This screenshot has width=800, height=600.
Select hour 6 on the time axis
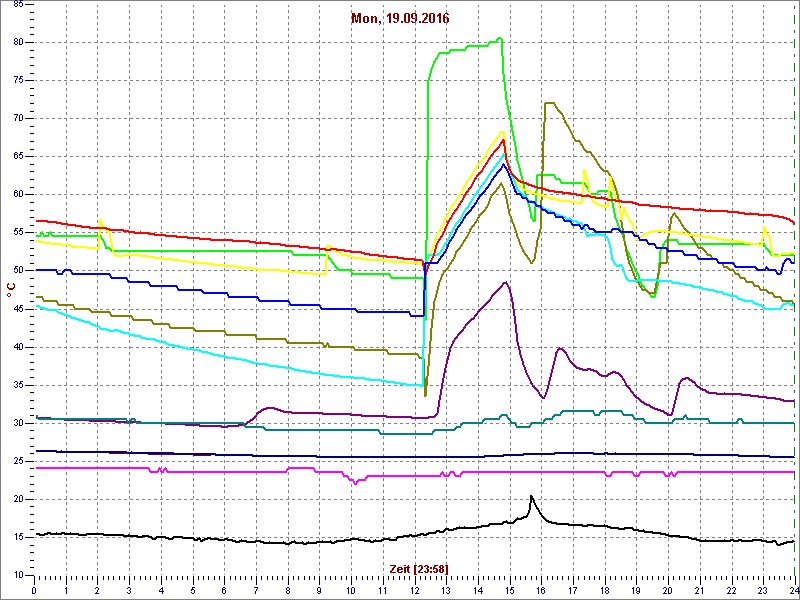pos(224,590)
